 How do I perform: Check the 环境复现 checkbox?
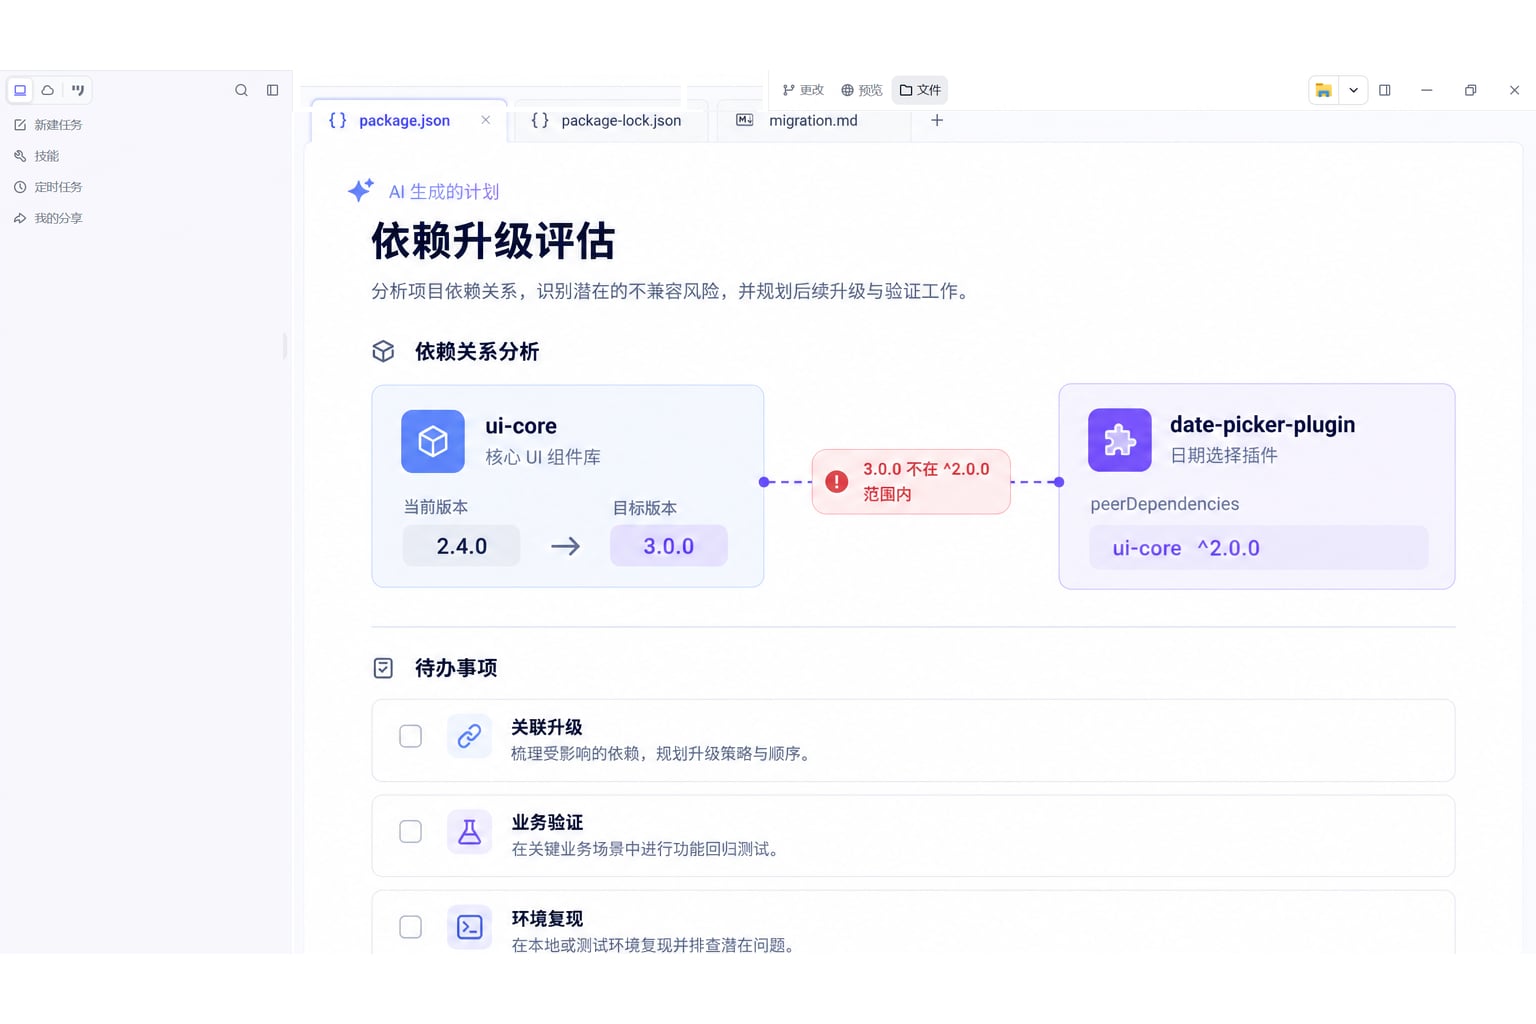410,927
